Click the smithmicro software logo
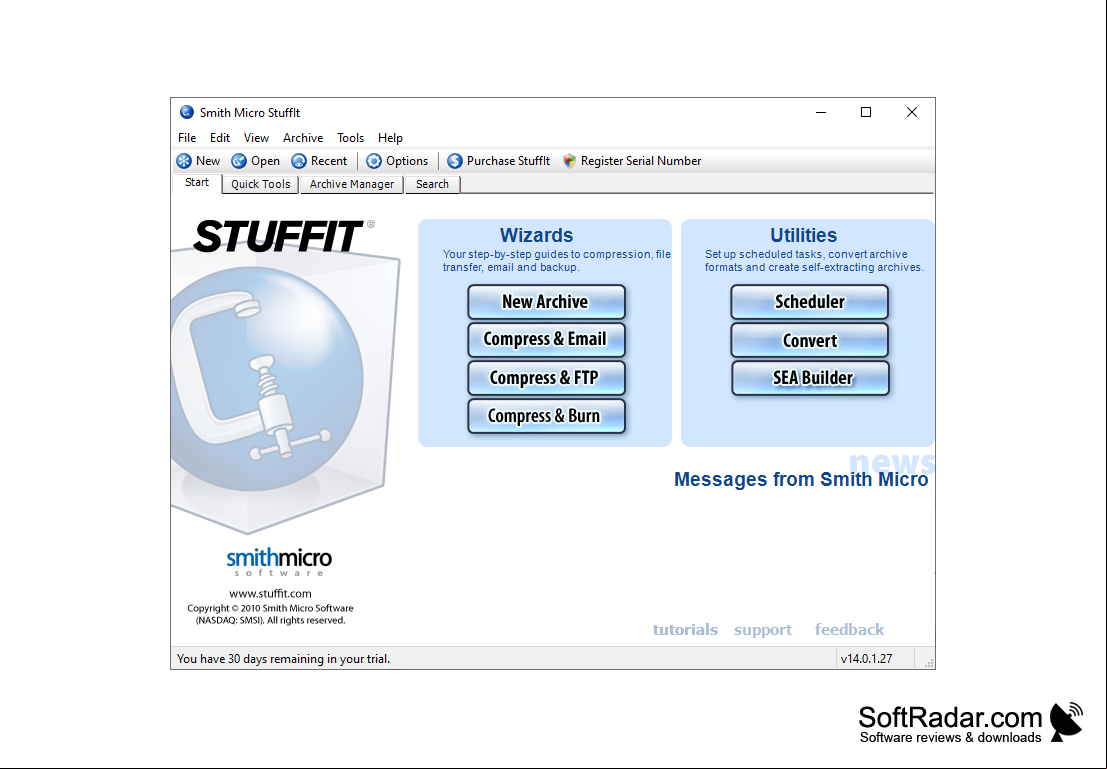 click(x=279, y=561)
